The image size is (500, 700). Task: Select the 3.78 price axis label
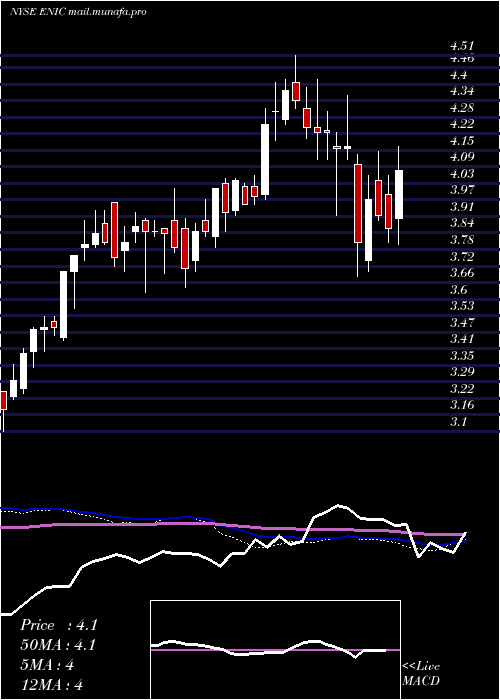click(x=462, y=240)
